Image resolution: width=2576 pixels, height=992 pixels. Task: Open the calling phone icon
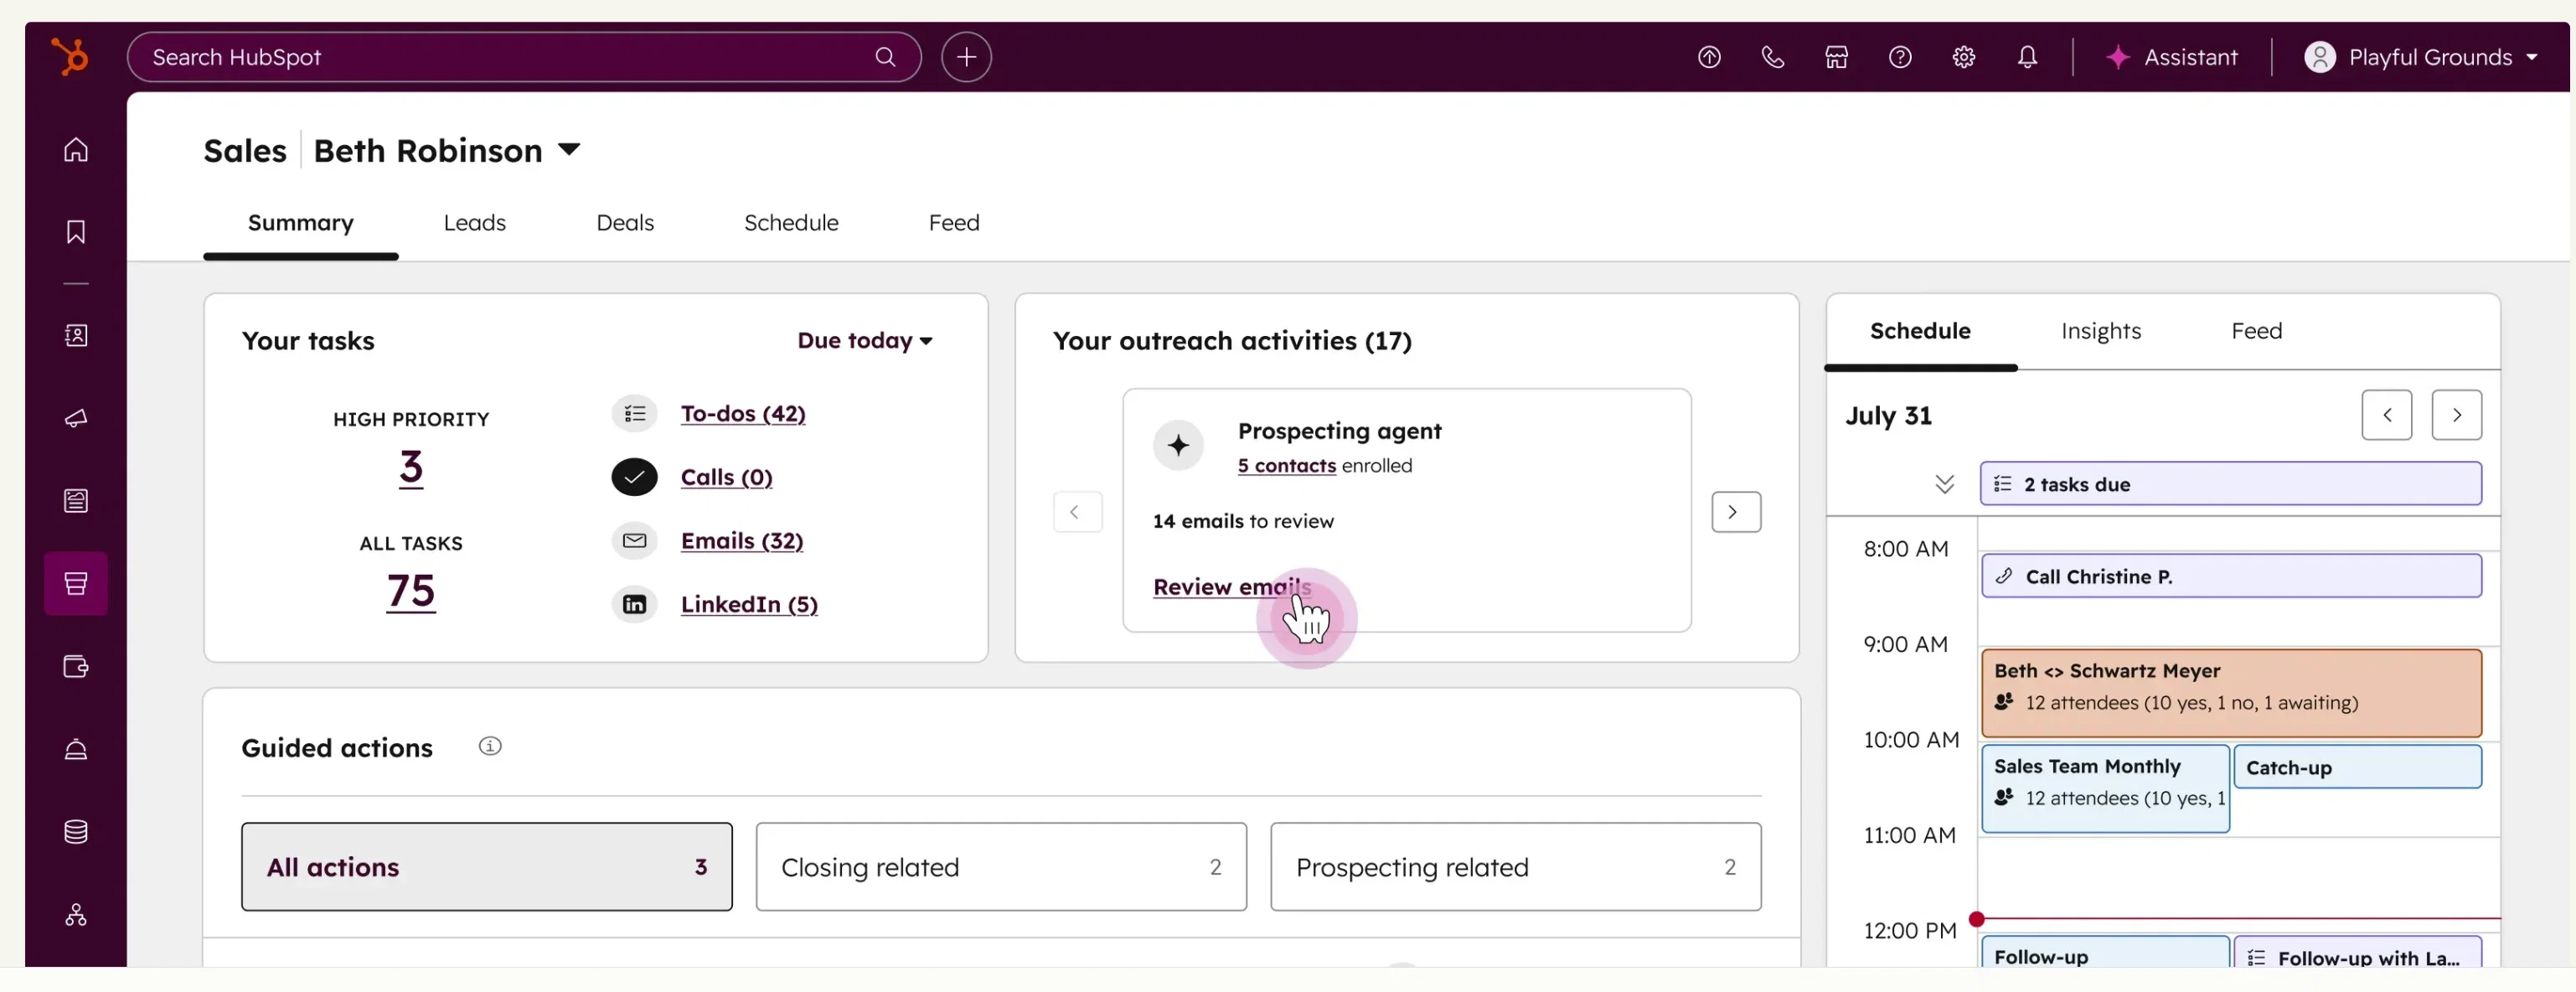pyautogui.click(x=1772, y=57)
